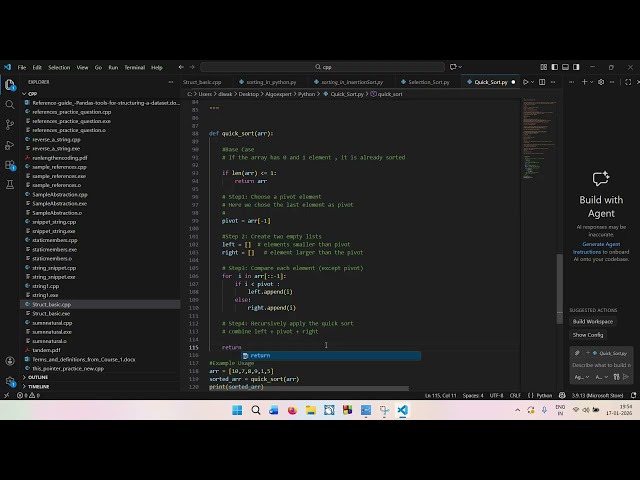Start a new chat with plus icon
This screenshot has height=480, width=640.
(584, 82)
